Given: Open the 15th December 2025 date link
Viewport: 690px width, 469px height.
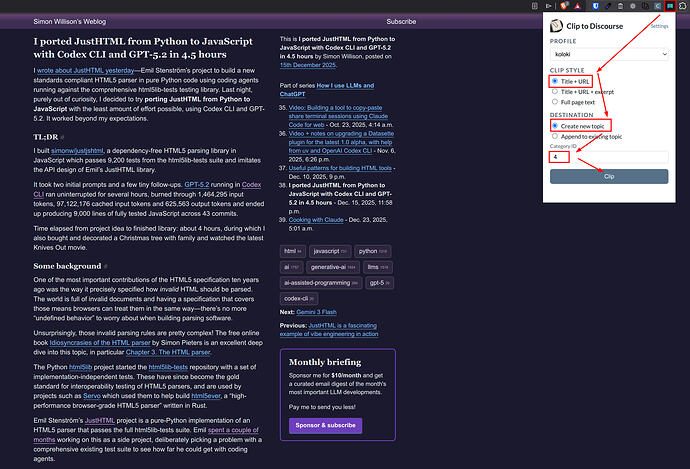Looking at the screenshot, I should tap(308, 65).
